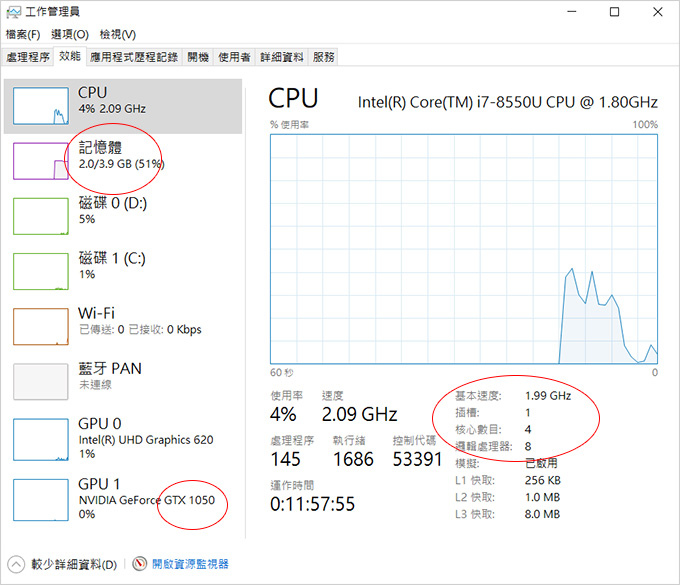Select 磁碟 1 (C:) disk graph icon

tap(41, 271)
